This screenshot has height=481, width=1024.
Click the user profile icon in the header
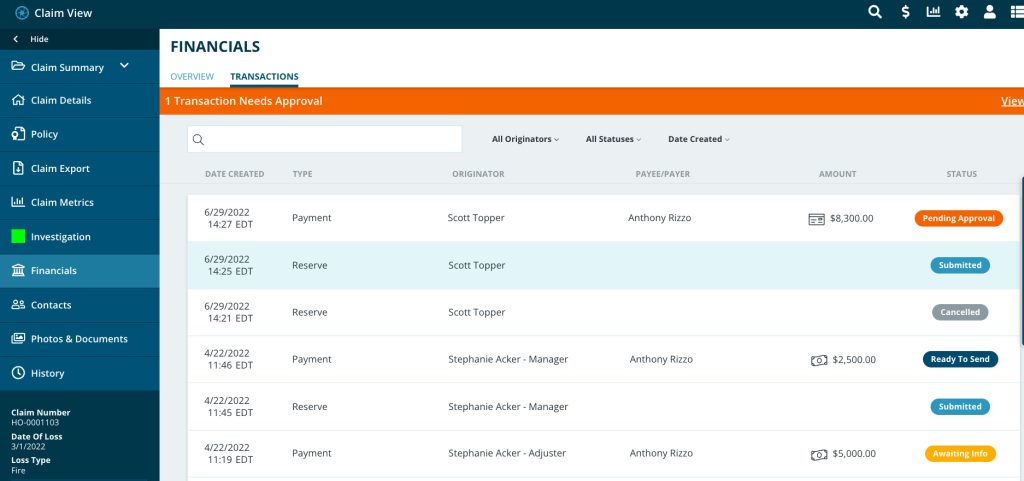pyautogui.click(x=990, y=12)
